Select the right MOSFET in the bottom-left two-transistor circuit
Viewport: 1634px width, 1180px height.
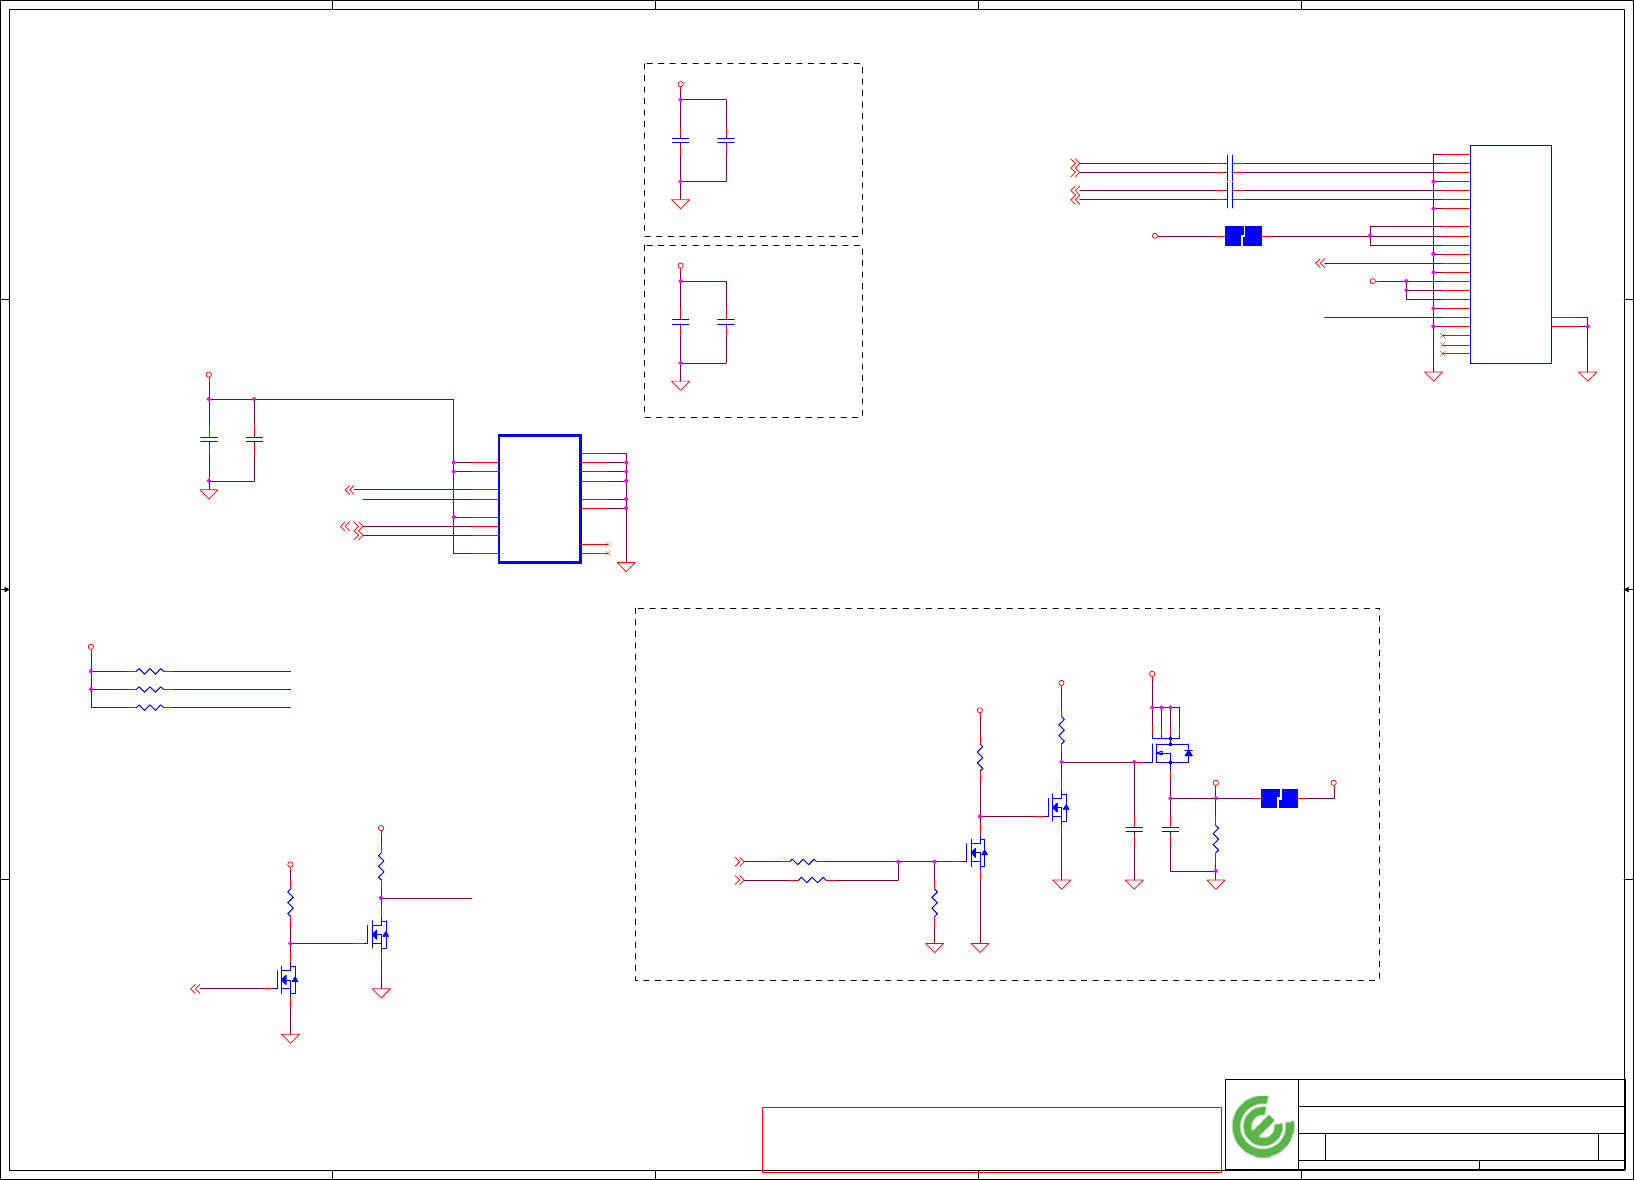(378, 934)
